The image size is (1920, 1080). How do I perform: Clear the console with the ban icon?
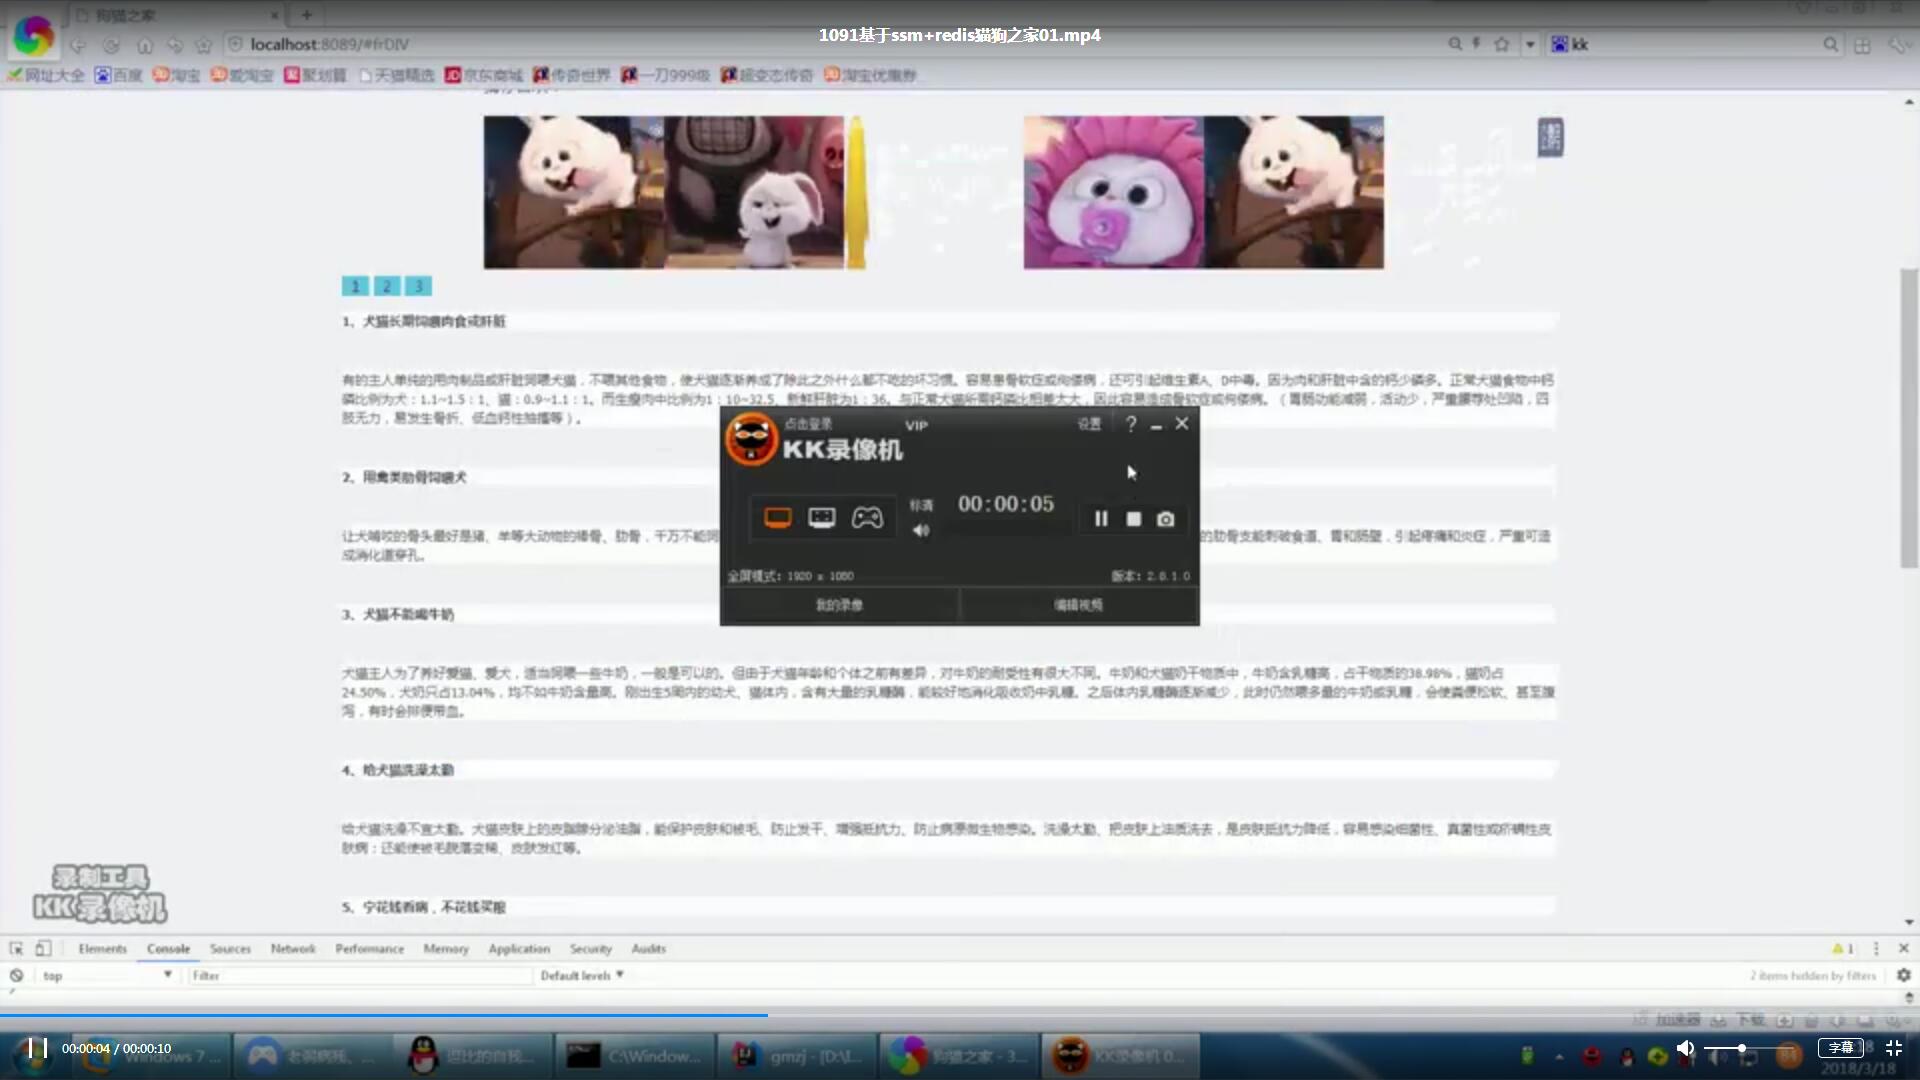point(16,975)
